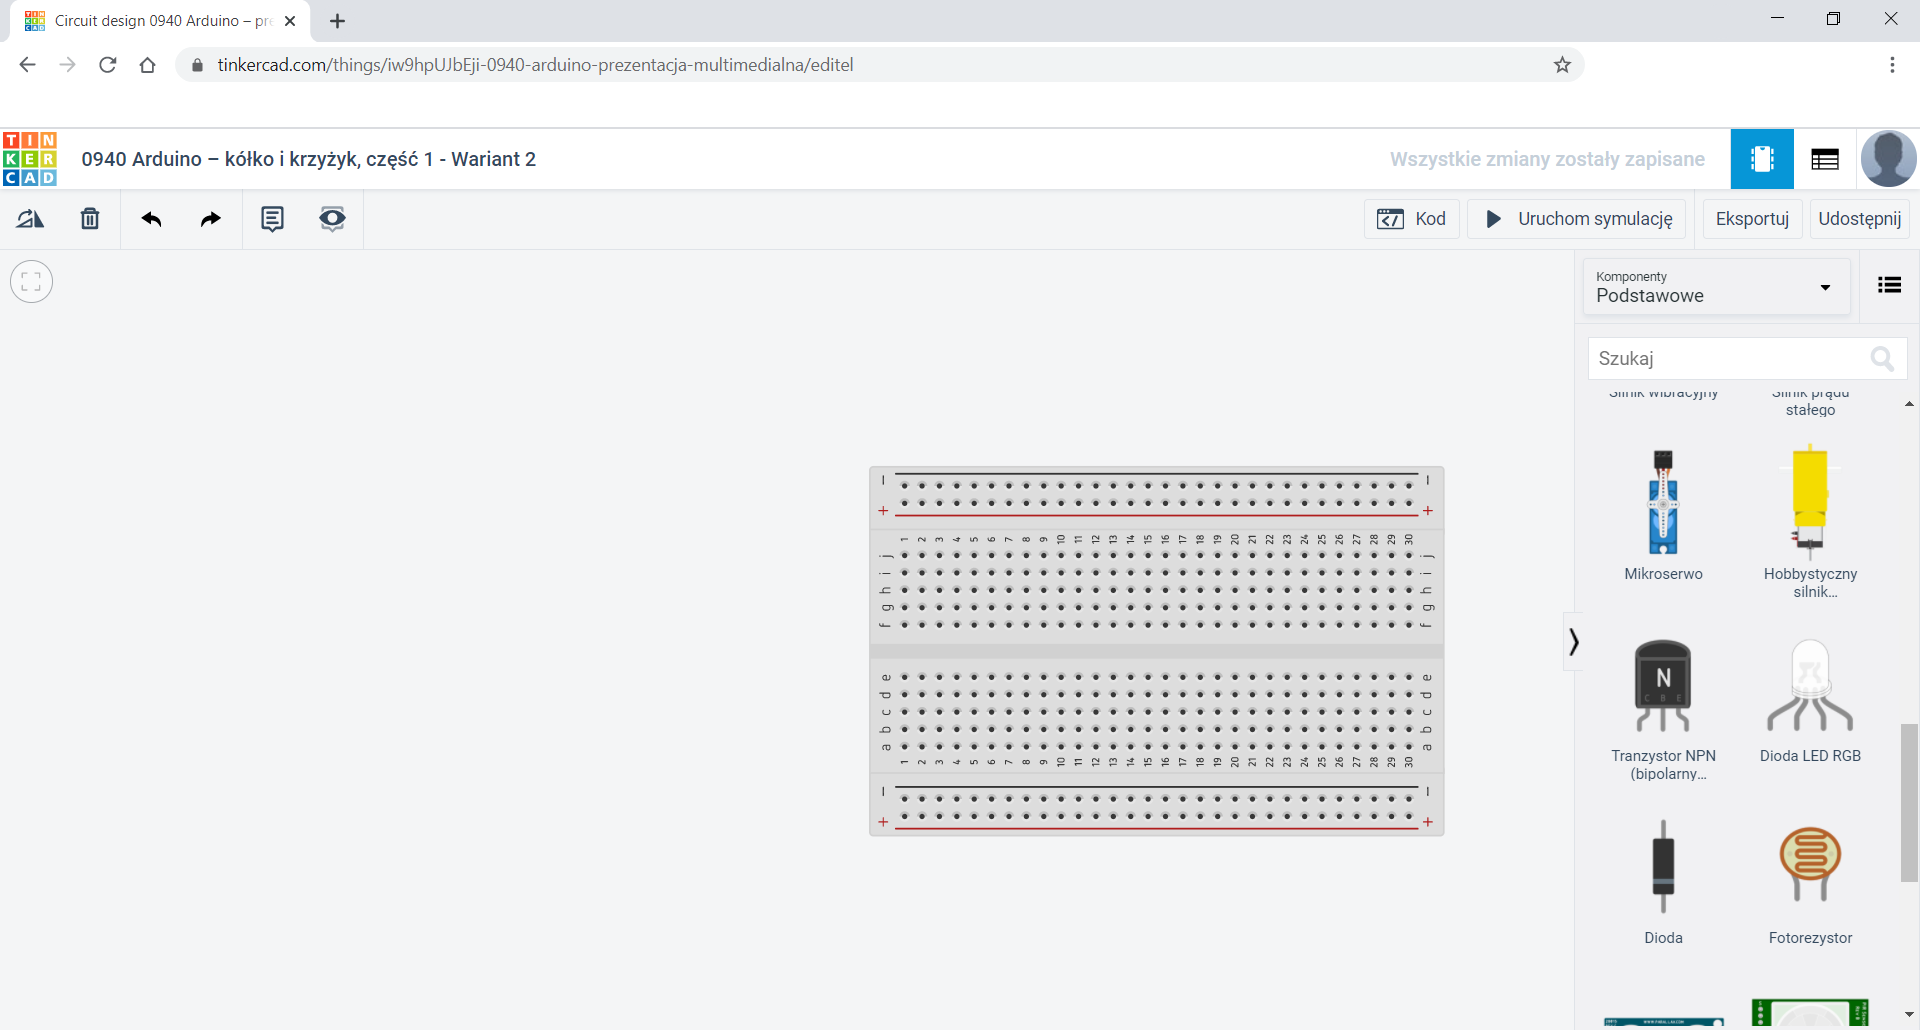The height and width of the screenshot is (1030, 1920).
Task: Undo the last action
Action: 152,219
